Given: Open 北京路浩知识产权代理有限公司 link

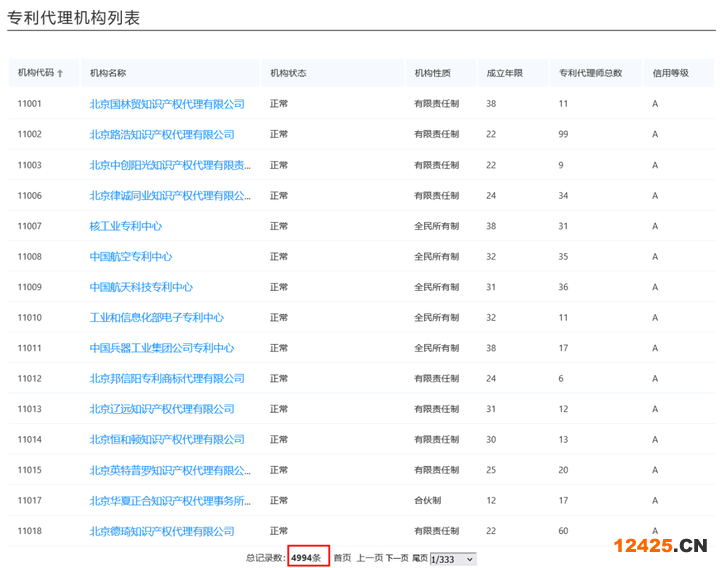Looking at the screenshot, I should coord(162,134).
